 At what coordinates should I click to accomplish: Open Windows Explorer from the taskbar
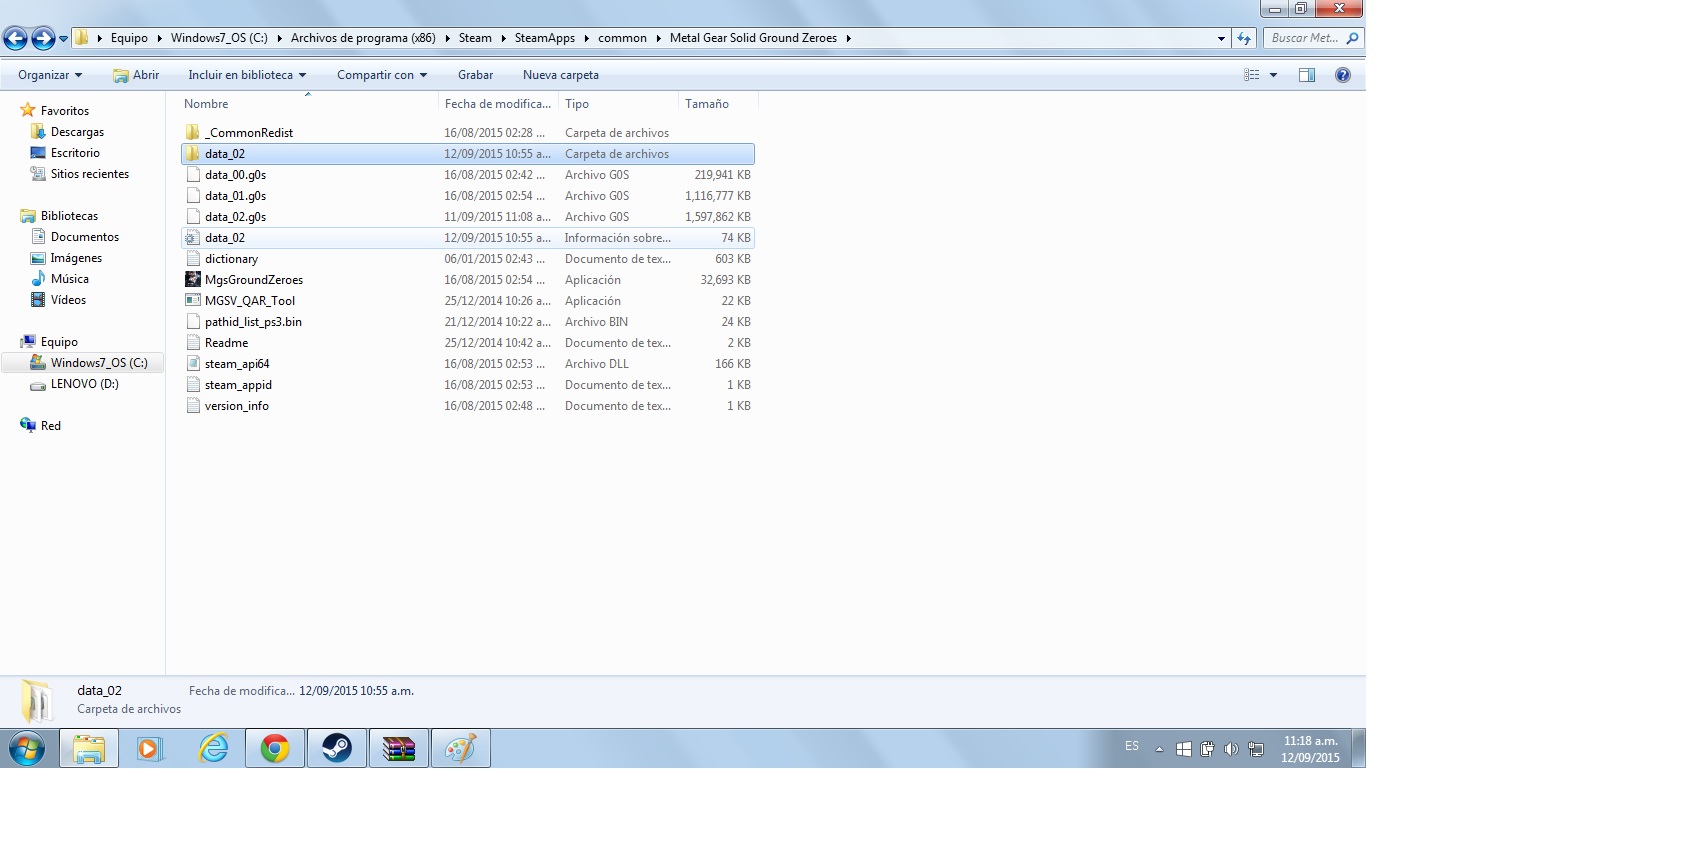point(89,748)
